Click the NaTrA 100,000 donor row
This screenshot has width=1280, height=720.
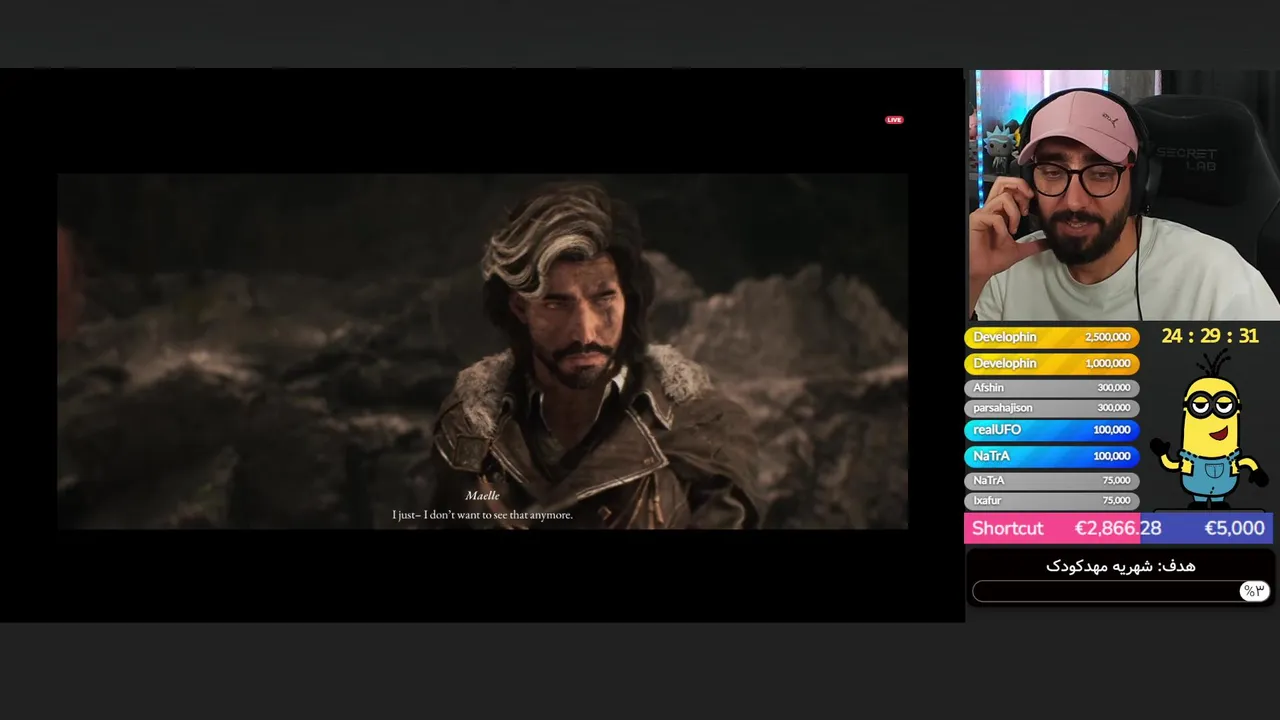pyautogui.click(x=1051, y=456)
